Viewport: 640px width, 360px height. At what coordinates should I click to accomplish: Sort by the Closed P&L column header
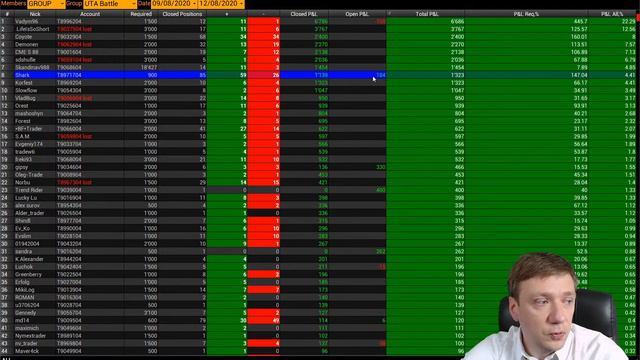(304, 14)
